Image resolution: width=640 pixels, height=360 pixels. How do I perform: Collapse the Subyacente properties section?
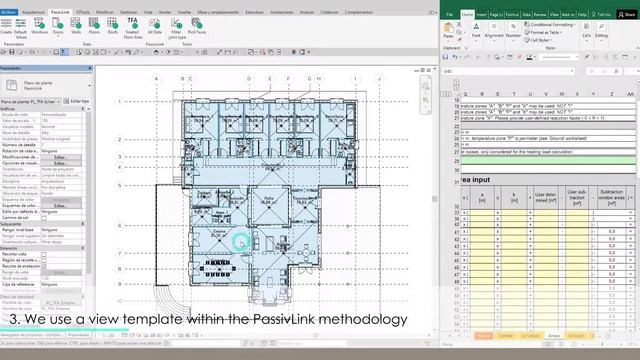click(82, 224)
